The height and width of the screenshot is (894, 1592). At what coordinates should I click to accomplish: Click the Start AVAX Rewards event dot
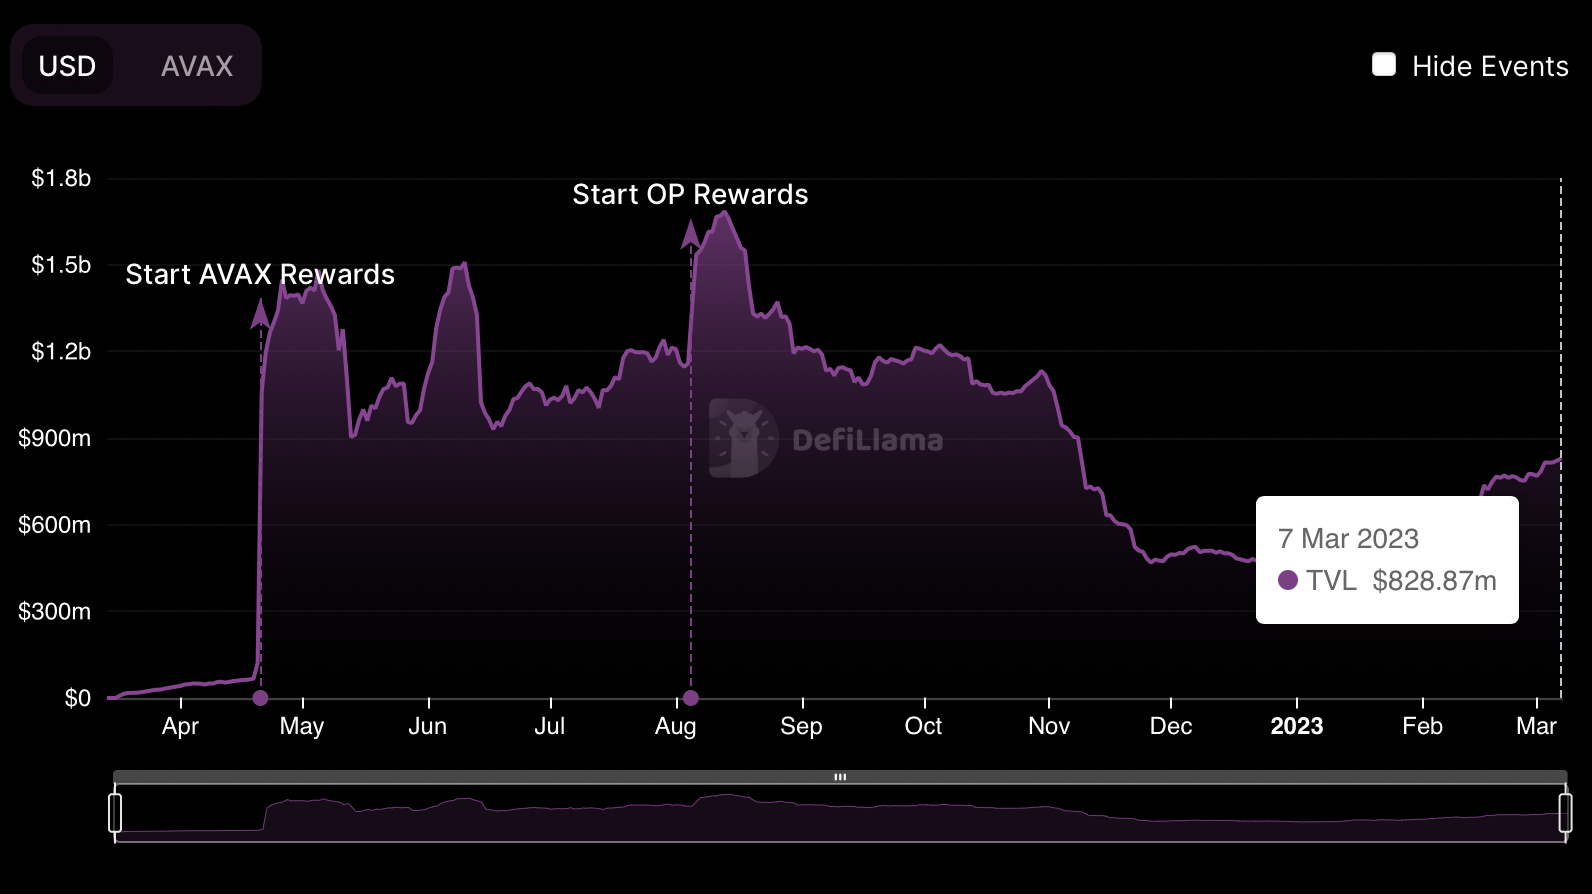coord(260,698)
